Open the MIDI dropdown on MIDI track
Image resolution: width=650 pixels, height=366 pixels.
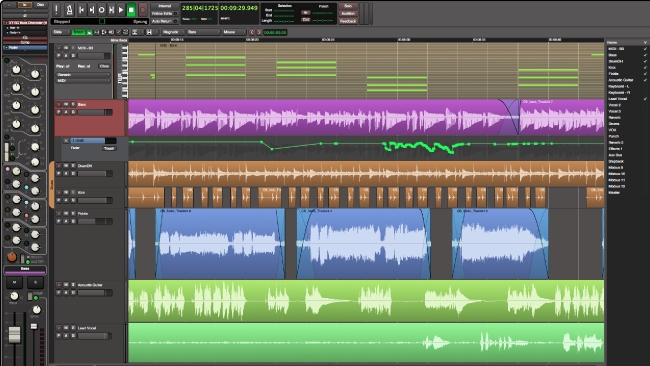tap(83, 80)
